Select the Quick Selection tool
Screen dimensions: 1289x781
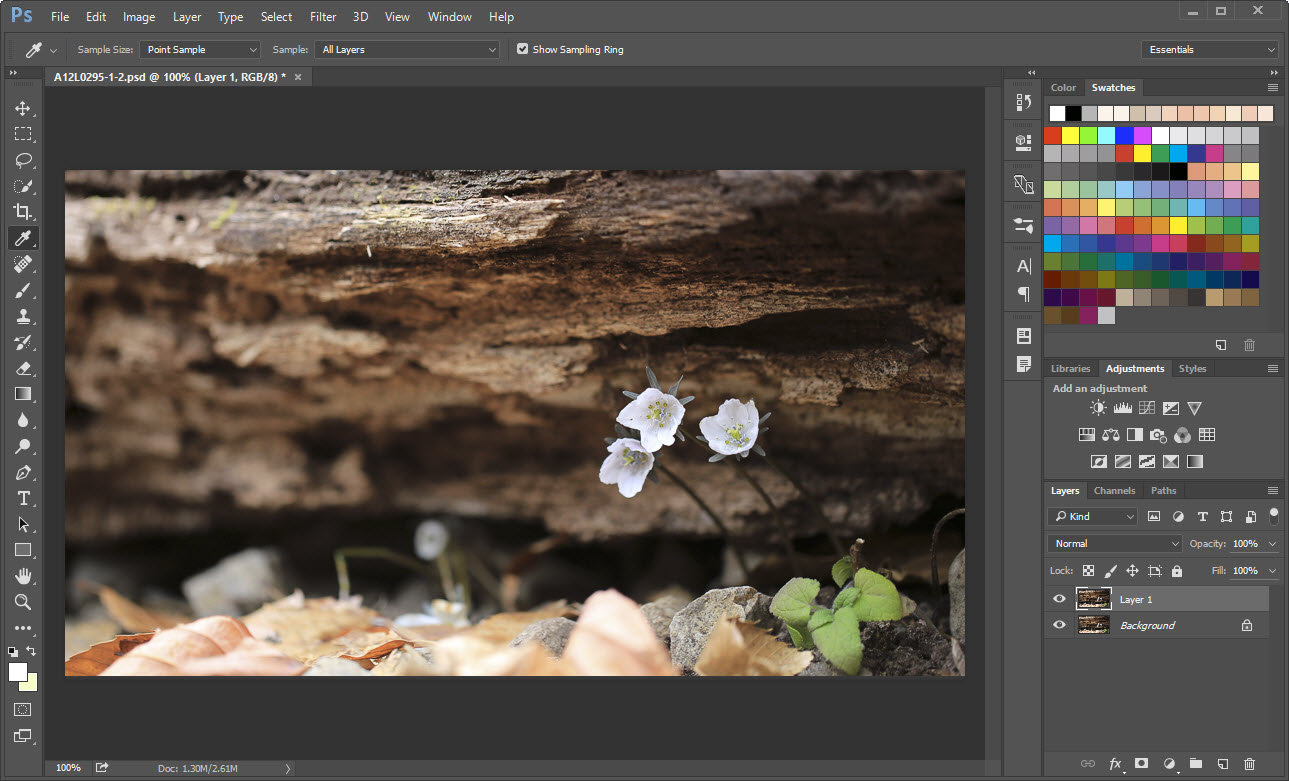point(22,186)
